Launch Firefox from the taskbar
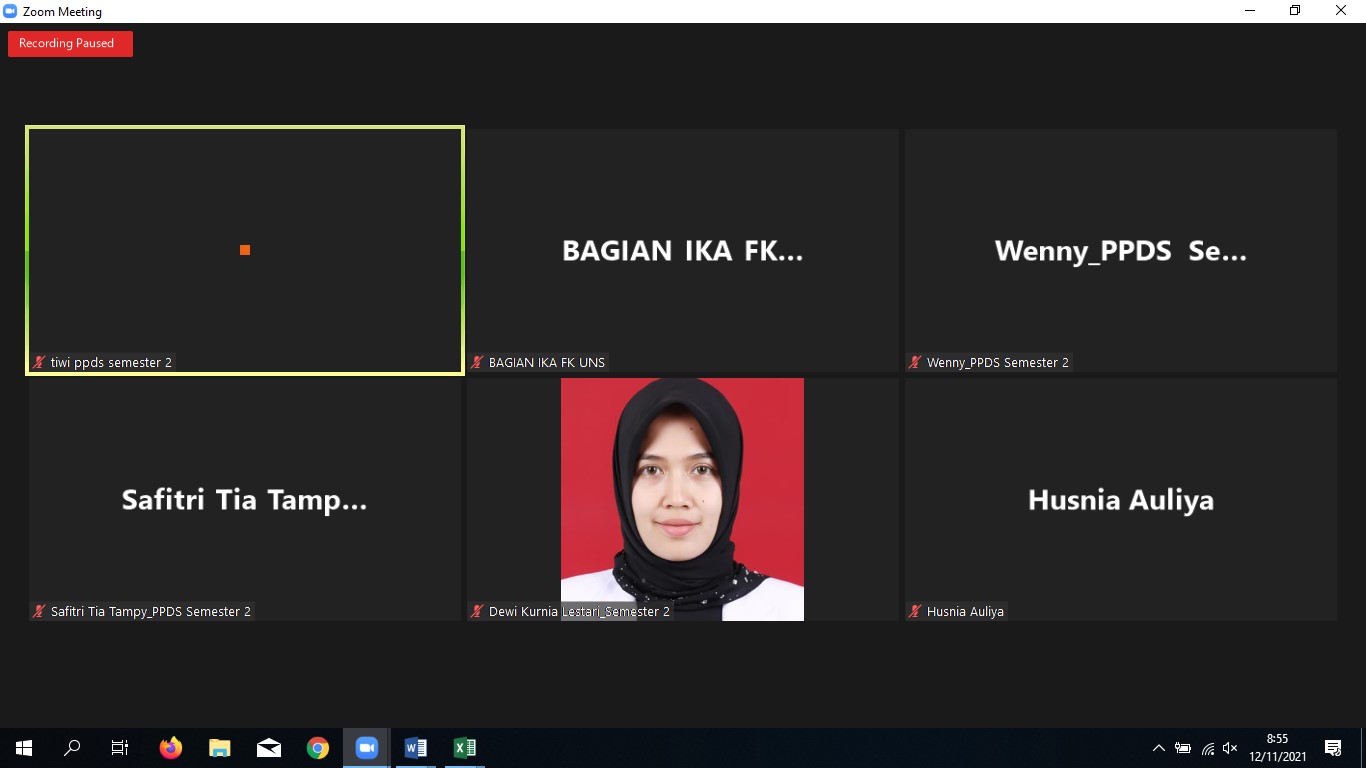 pos(171,748)
